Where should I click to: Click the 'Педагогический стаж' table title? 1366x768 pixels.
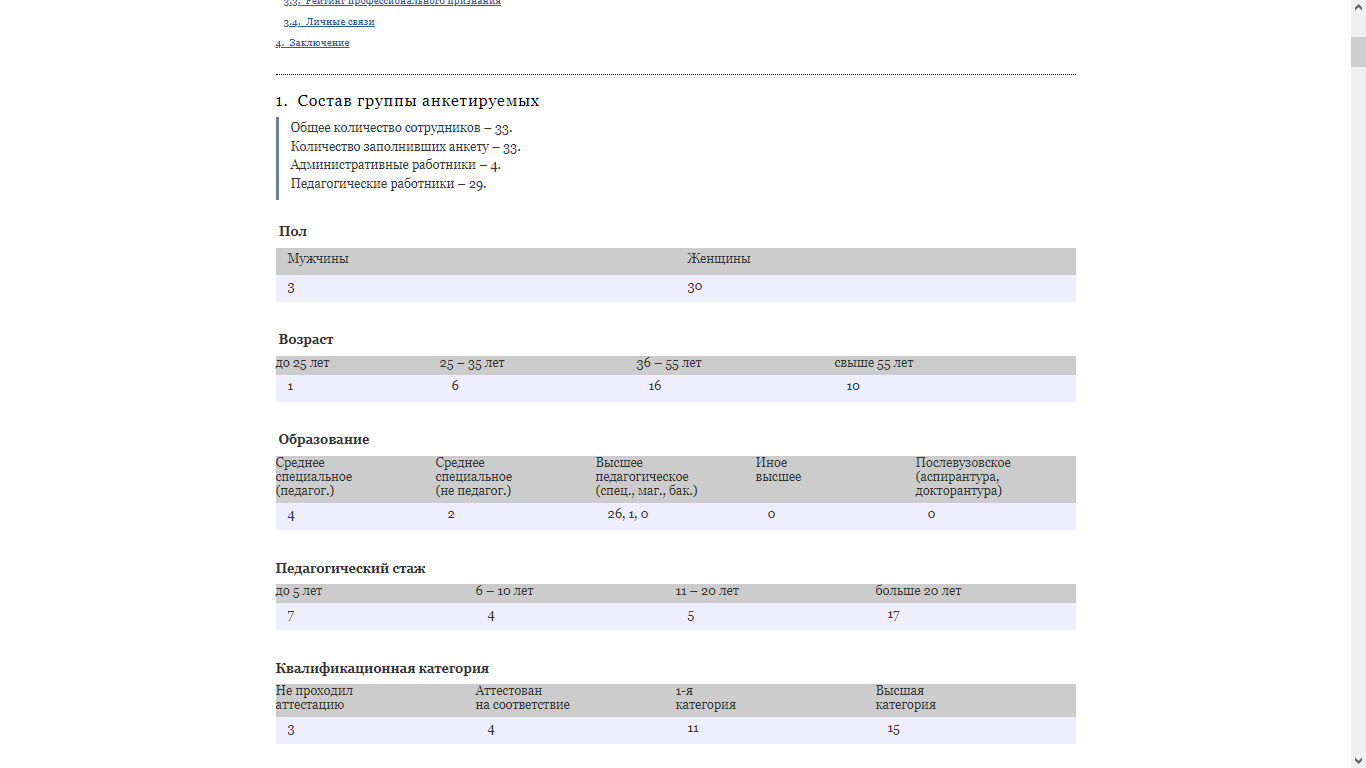[351, 568]
